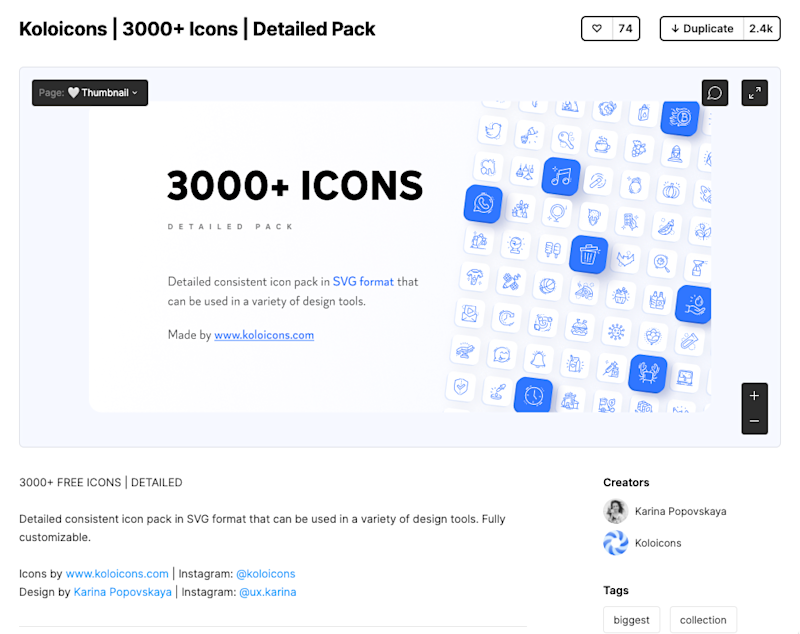
Task: Select the biggest tag
Action: pyautogui.click(x=632, y=620)
